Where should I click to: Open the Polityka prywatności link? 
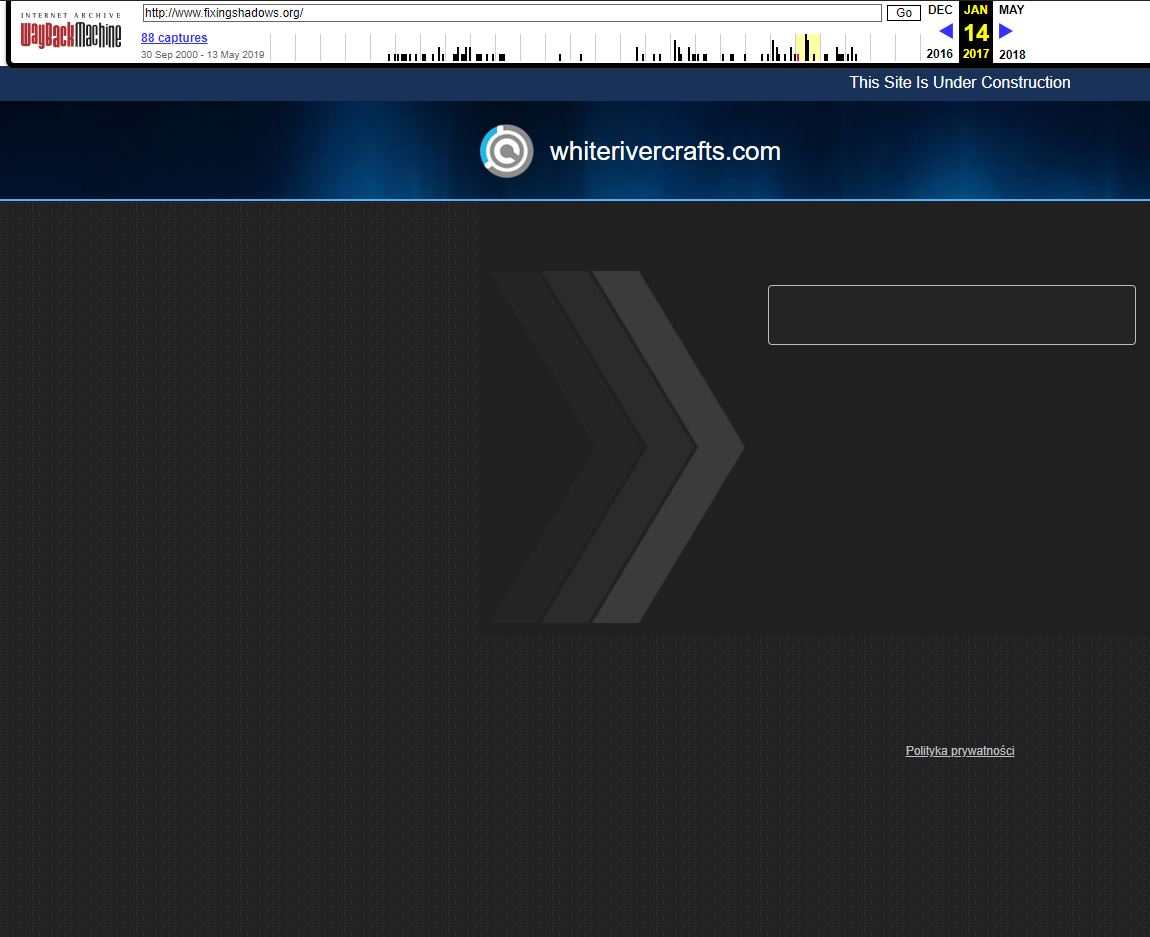click(x=959, y=751)
